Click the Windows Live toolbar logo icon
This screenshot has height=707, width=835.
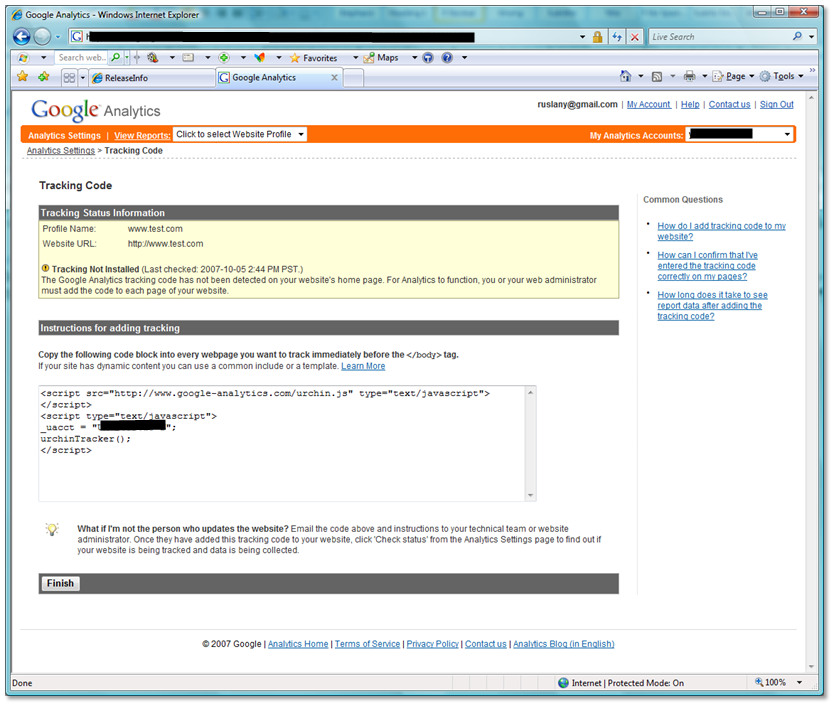tap(23, 57)
